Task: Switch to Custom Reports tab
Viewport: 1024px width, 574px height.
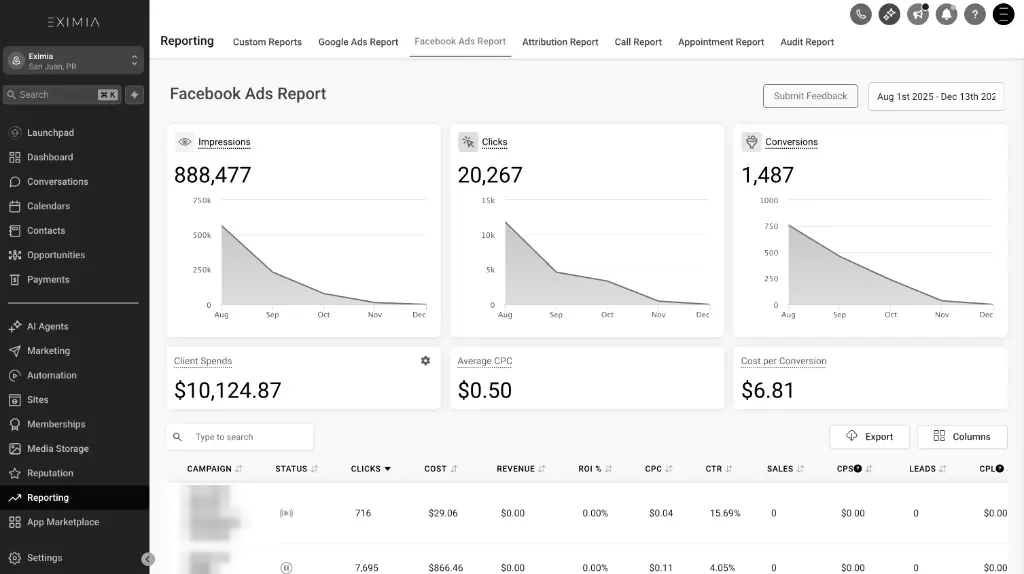Action: 267,42
